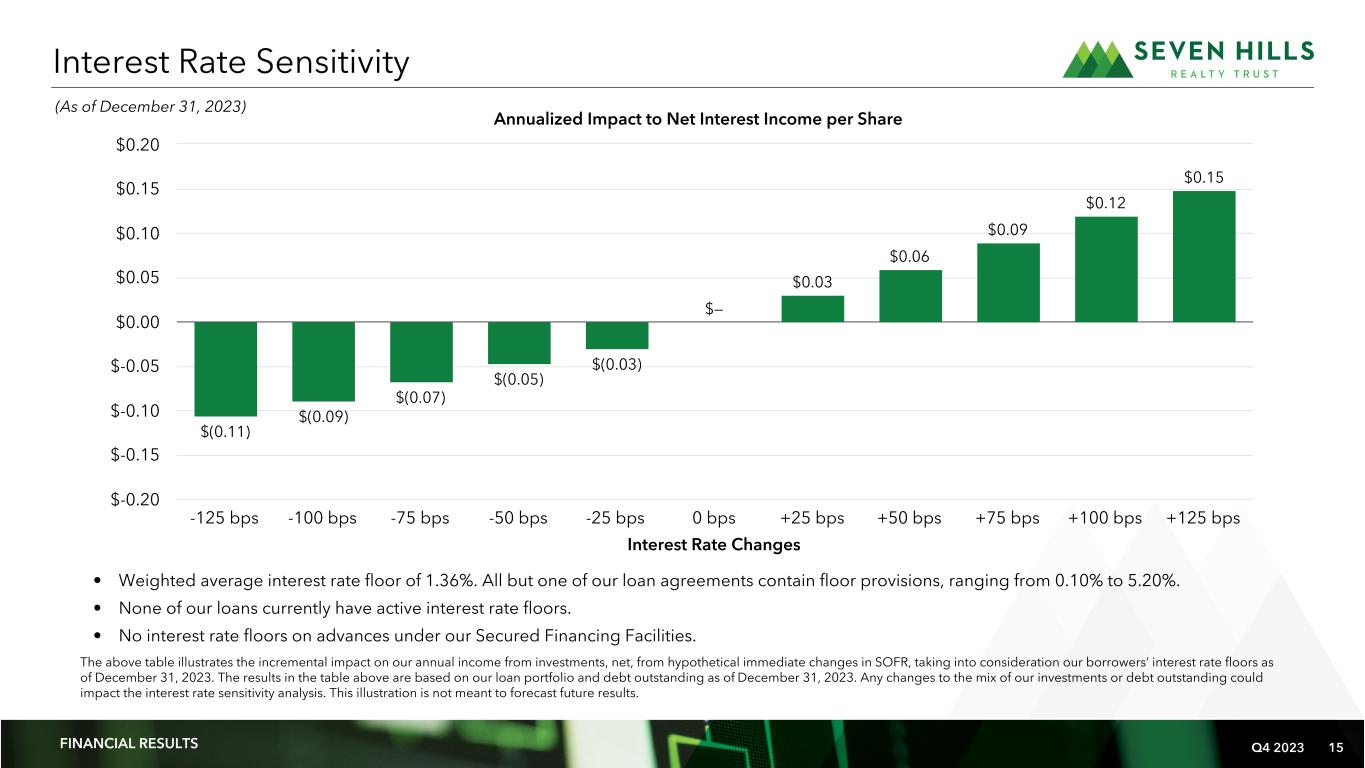The image size is (1365, 768).
Task: Click the page number 15 in the footer
Action: tap(1335, 745)
